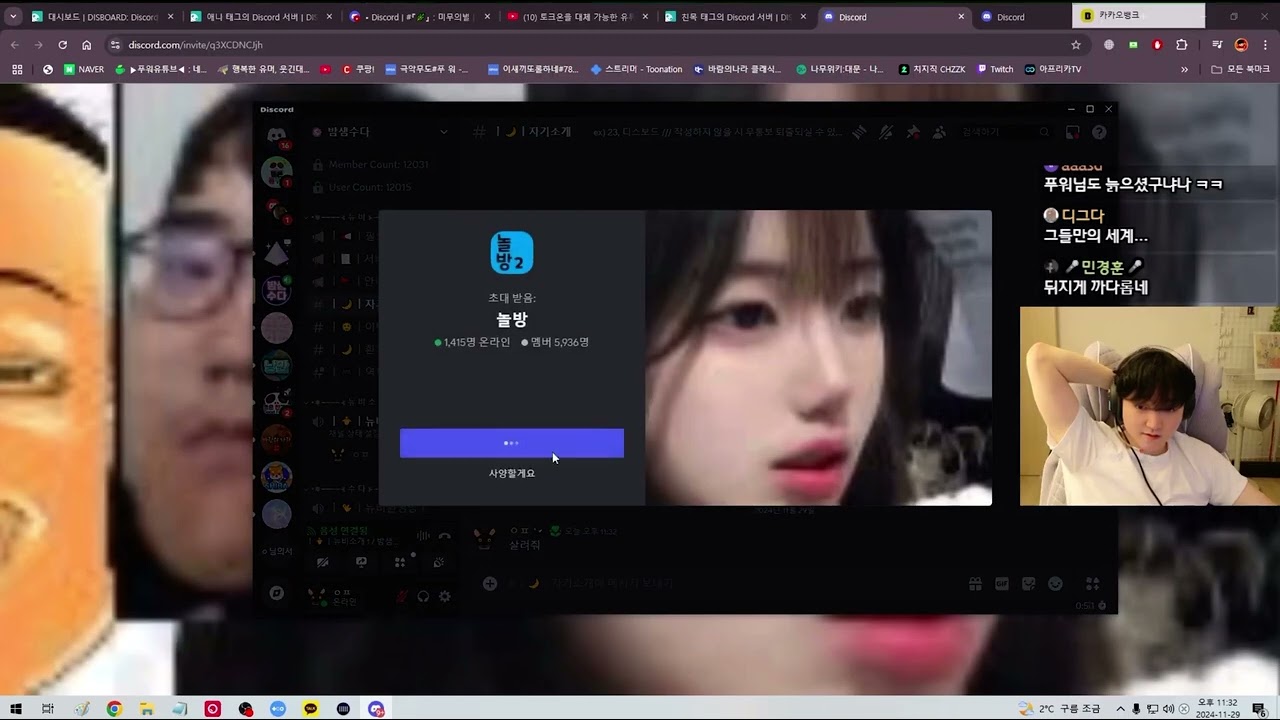Open File Explorer from taskbar

(147, 709)
